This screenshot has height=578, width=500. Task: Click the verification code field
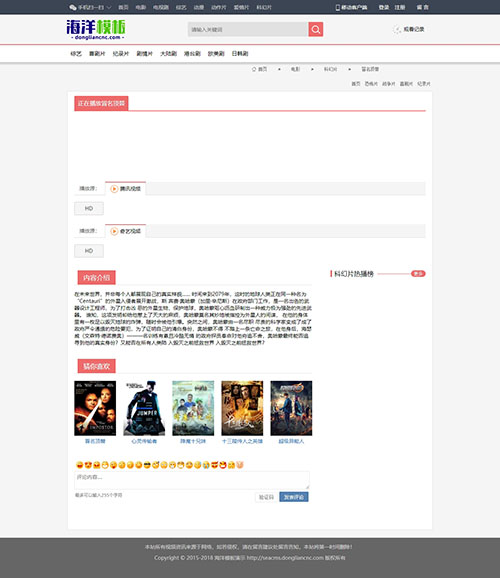[x=266, y=497]
